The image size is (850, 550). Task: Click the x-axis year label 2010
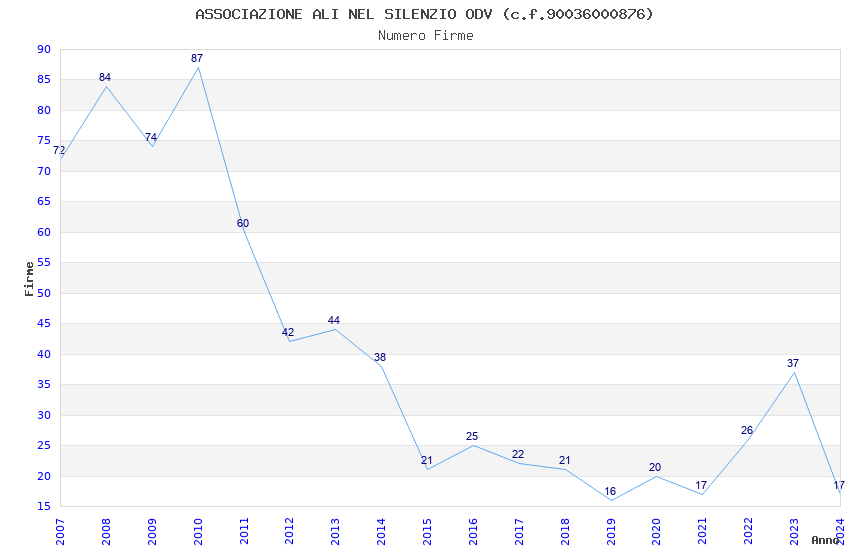tap(198, 532)
